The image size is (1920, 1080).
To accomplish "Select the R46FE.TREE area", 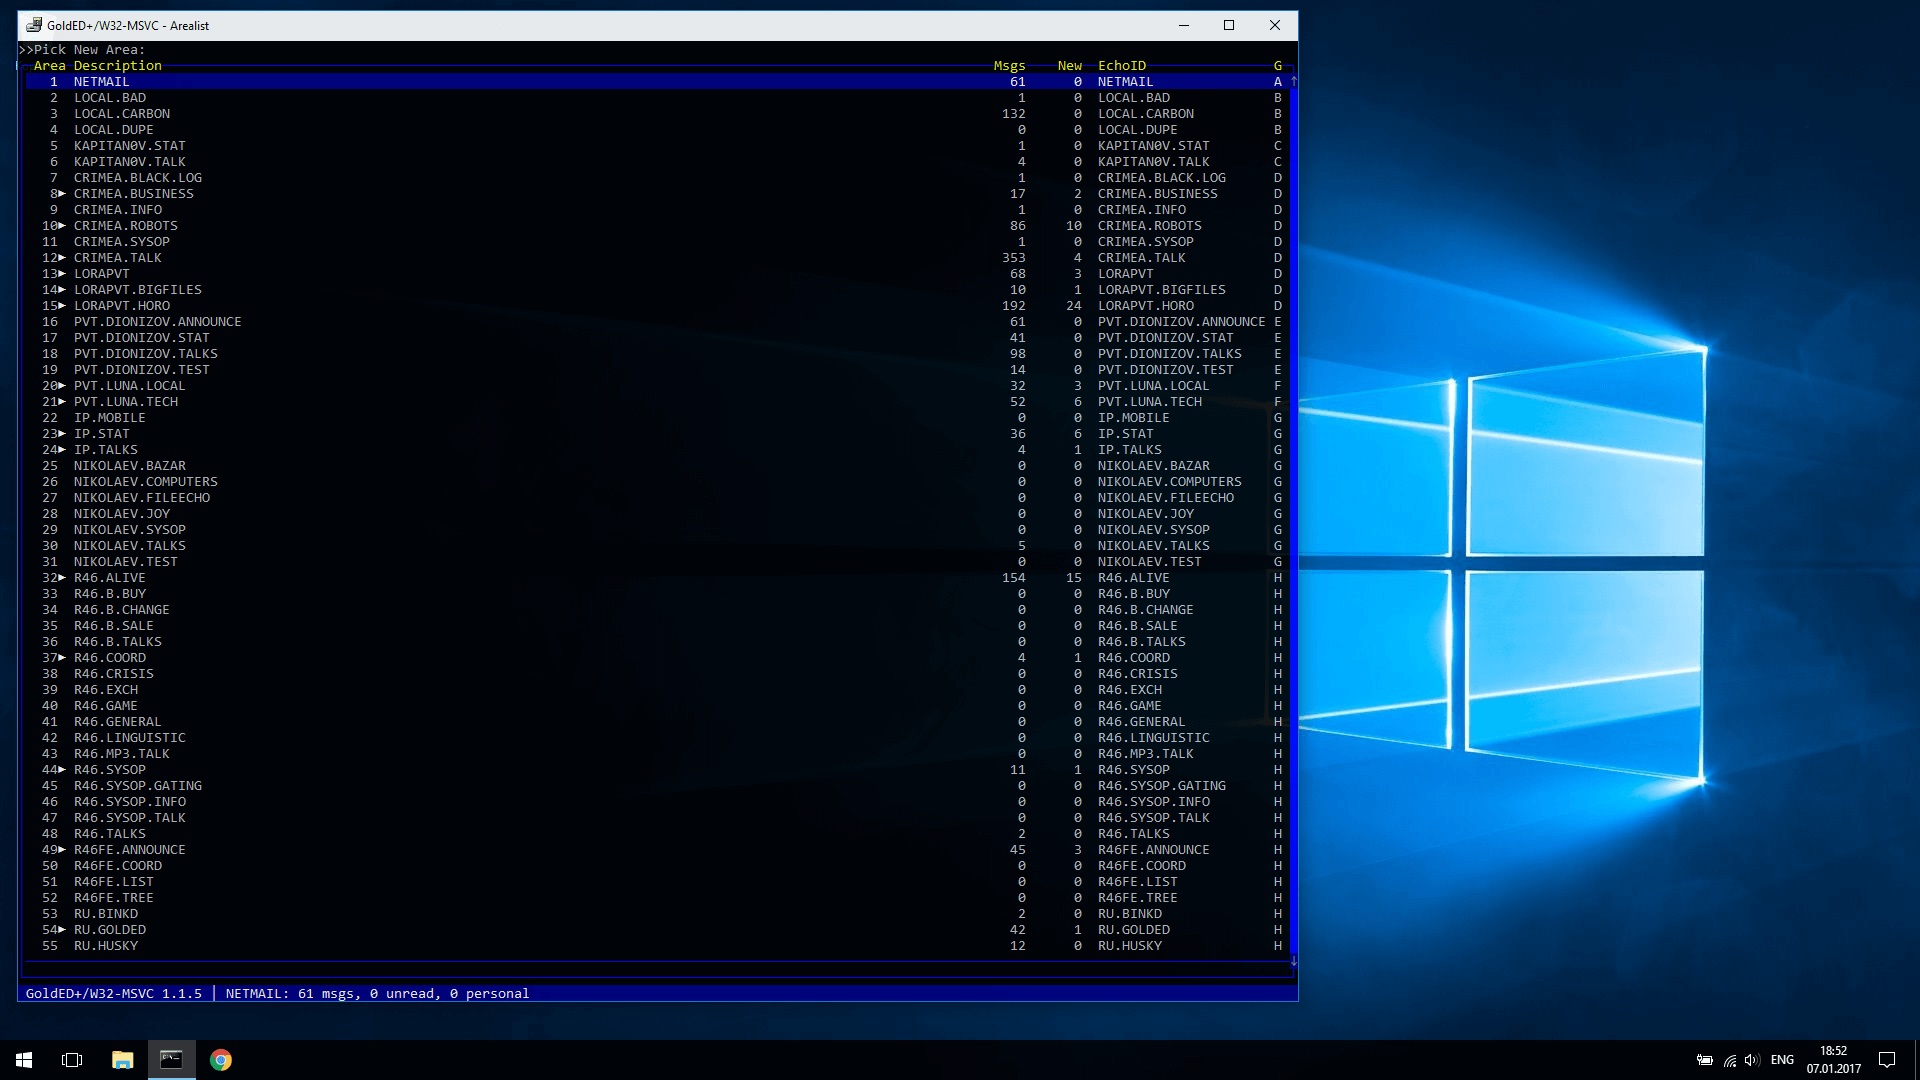I will click(657, 898).
